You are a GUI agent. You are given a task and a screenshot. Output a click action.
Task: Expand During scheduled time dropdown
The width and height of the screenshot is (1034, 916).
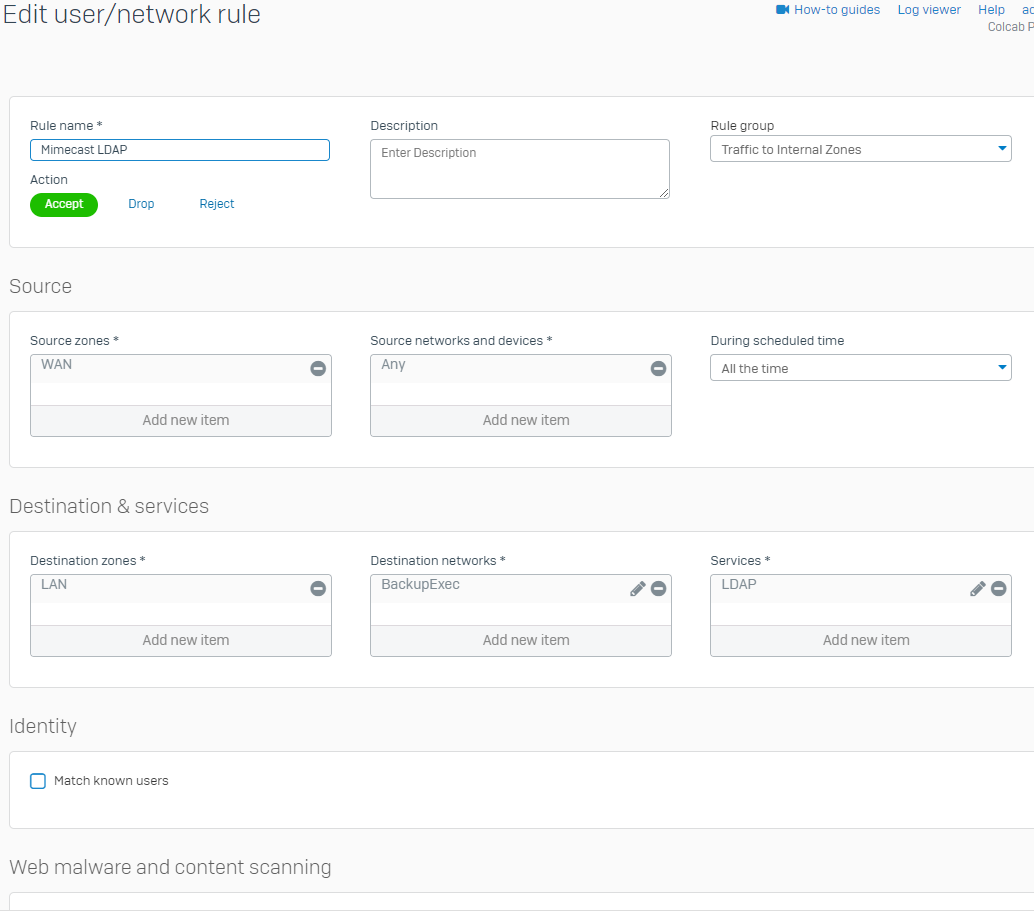click(860, 368)
